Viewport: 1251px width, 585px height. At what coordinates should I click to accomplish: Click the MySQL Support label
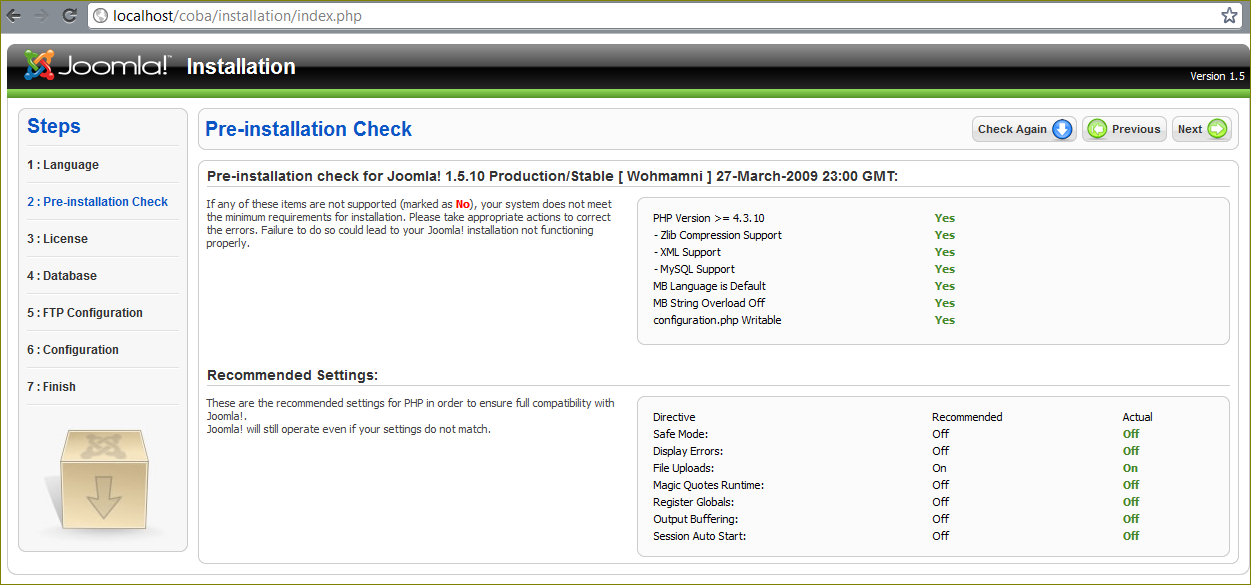694,269
